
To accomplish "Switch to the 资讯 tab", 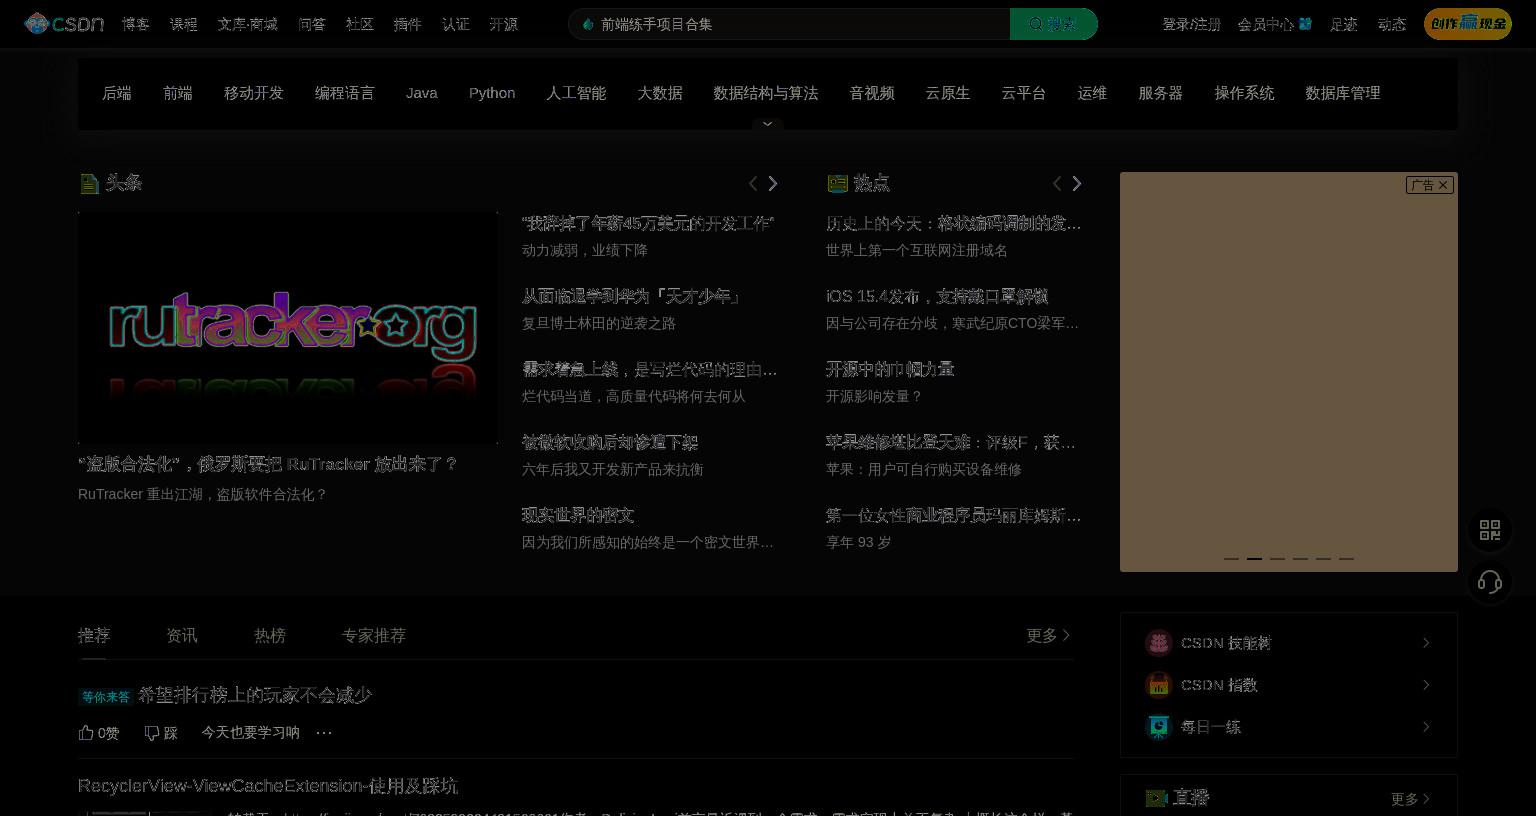I will [x=182, y=635].
